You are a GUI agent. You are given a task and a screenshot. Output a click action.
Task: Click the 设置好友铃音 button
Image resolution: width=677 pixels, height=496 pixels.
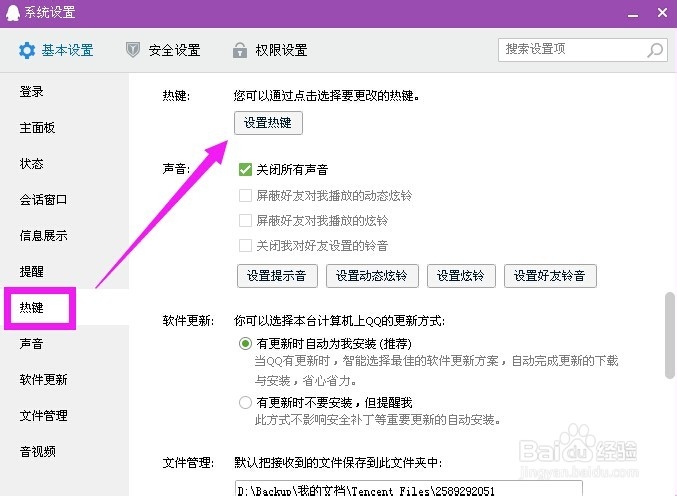[550, 276]
